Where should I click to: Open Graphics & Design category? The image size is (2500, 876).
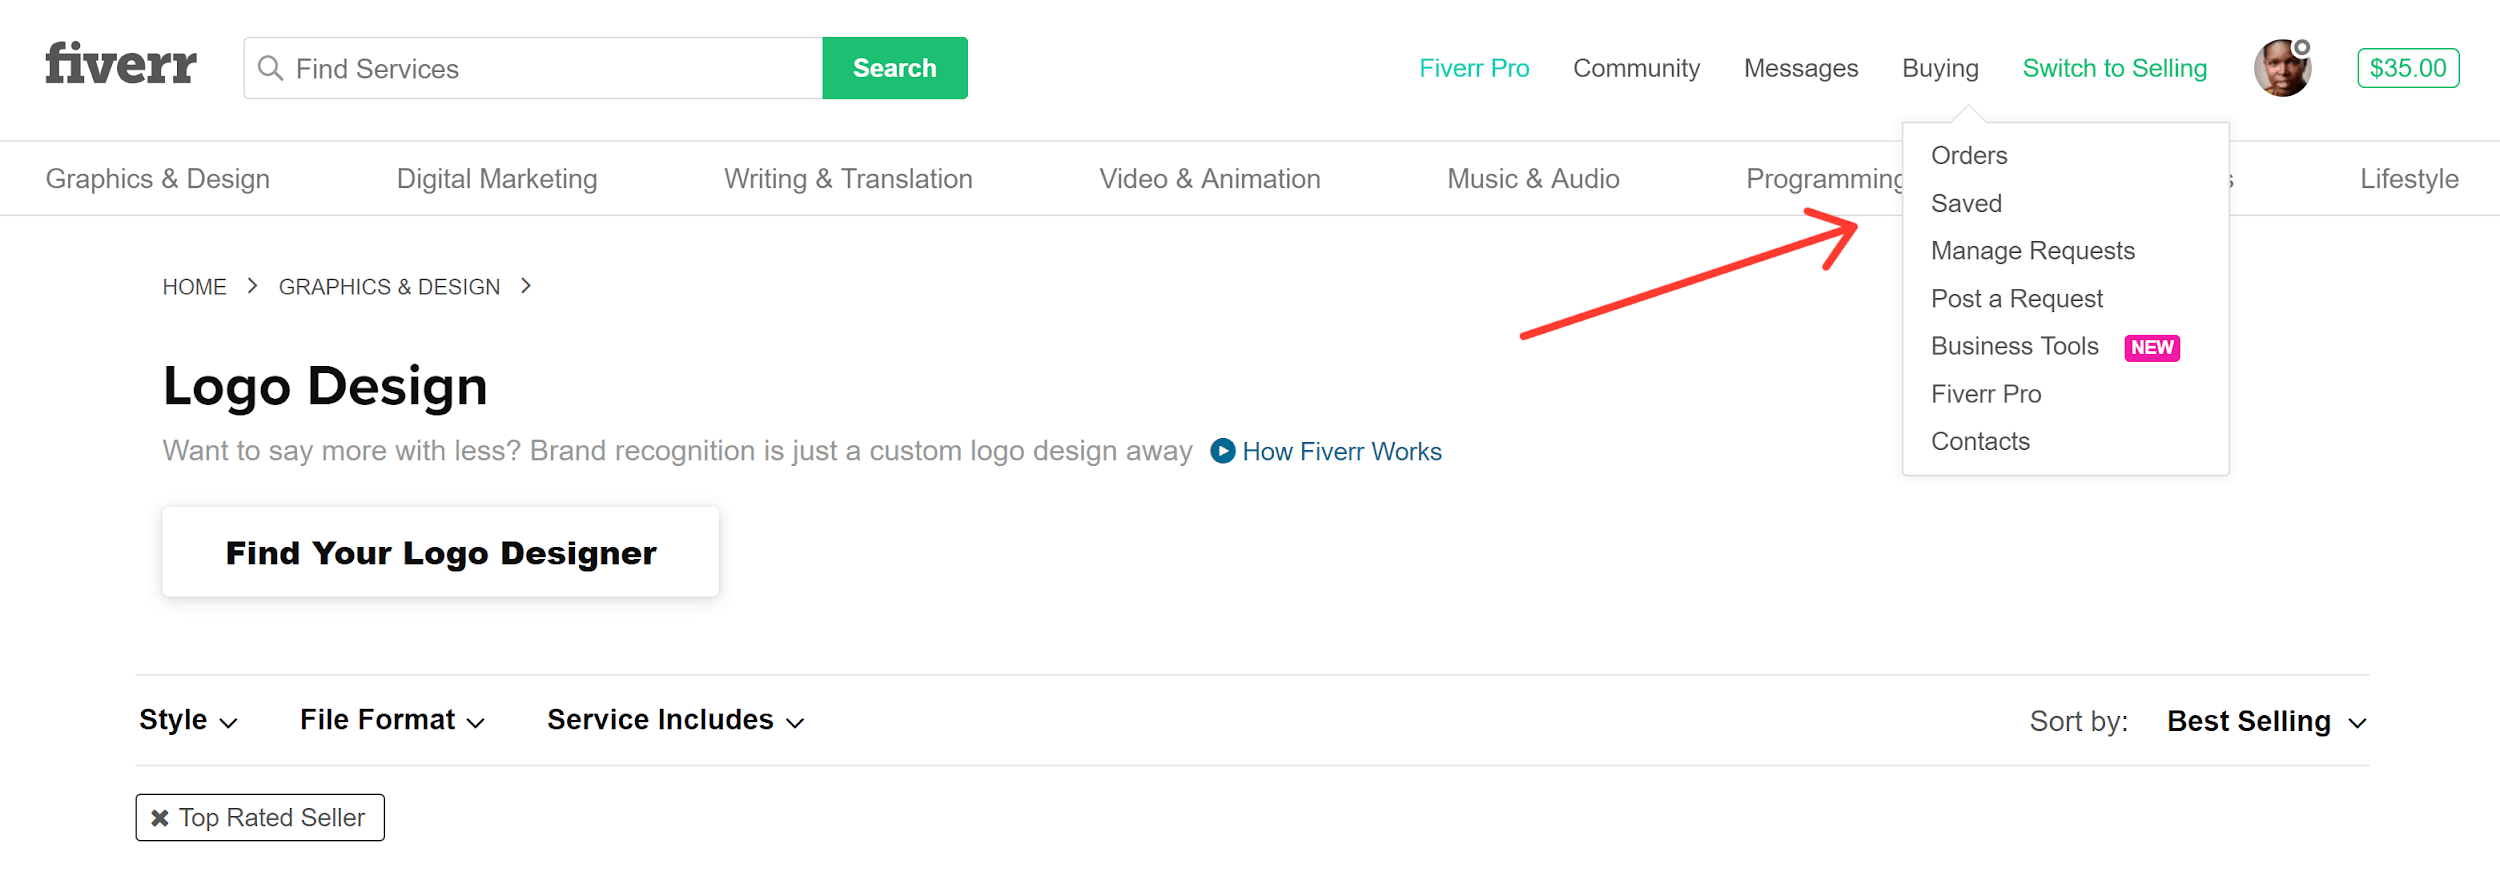pyautogui.click(x=158, y=179)
